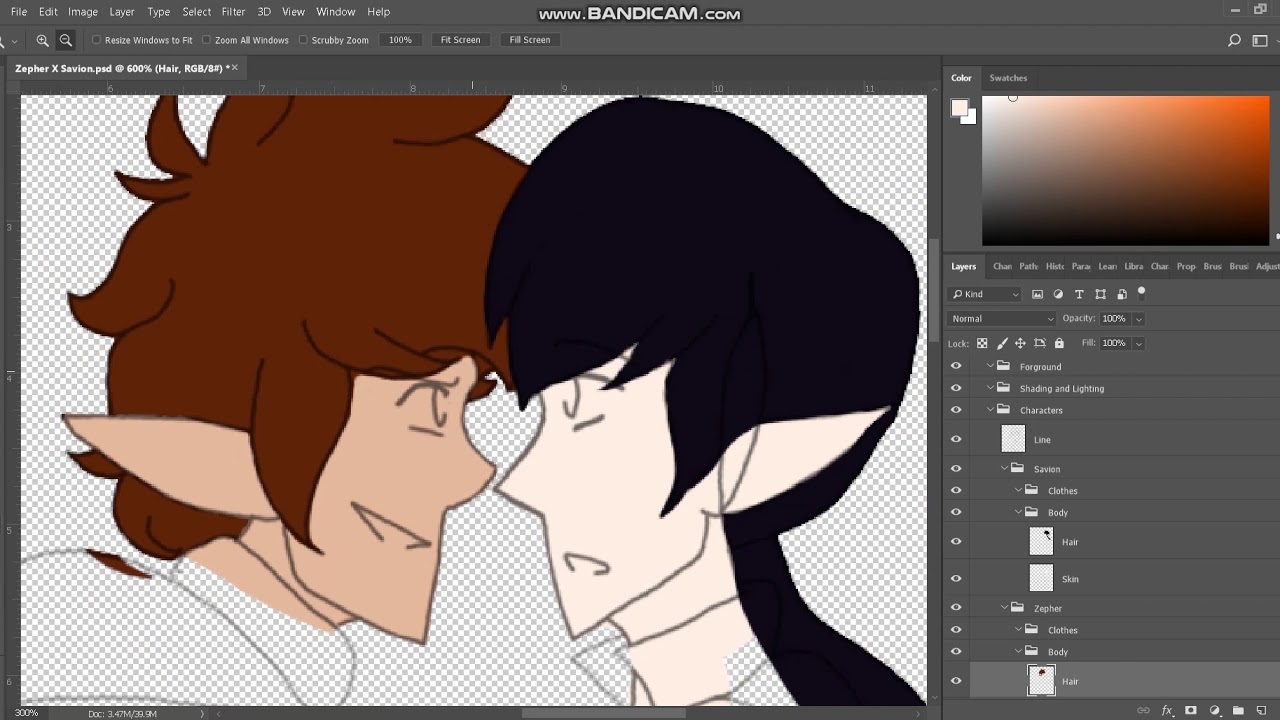
Task: Open the Image menu
Action: (x=83, y=12)
